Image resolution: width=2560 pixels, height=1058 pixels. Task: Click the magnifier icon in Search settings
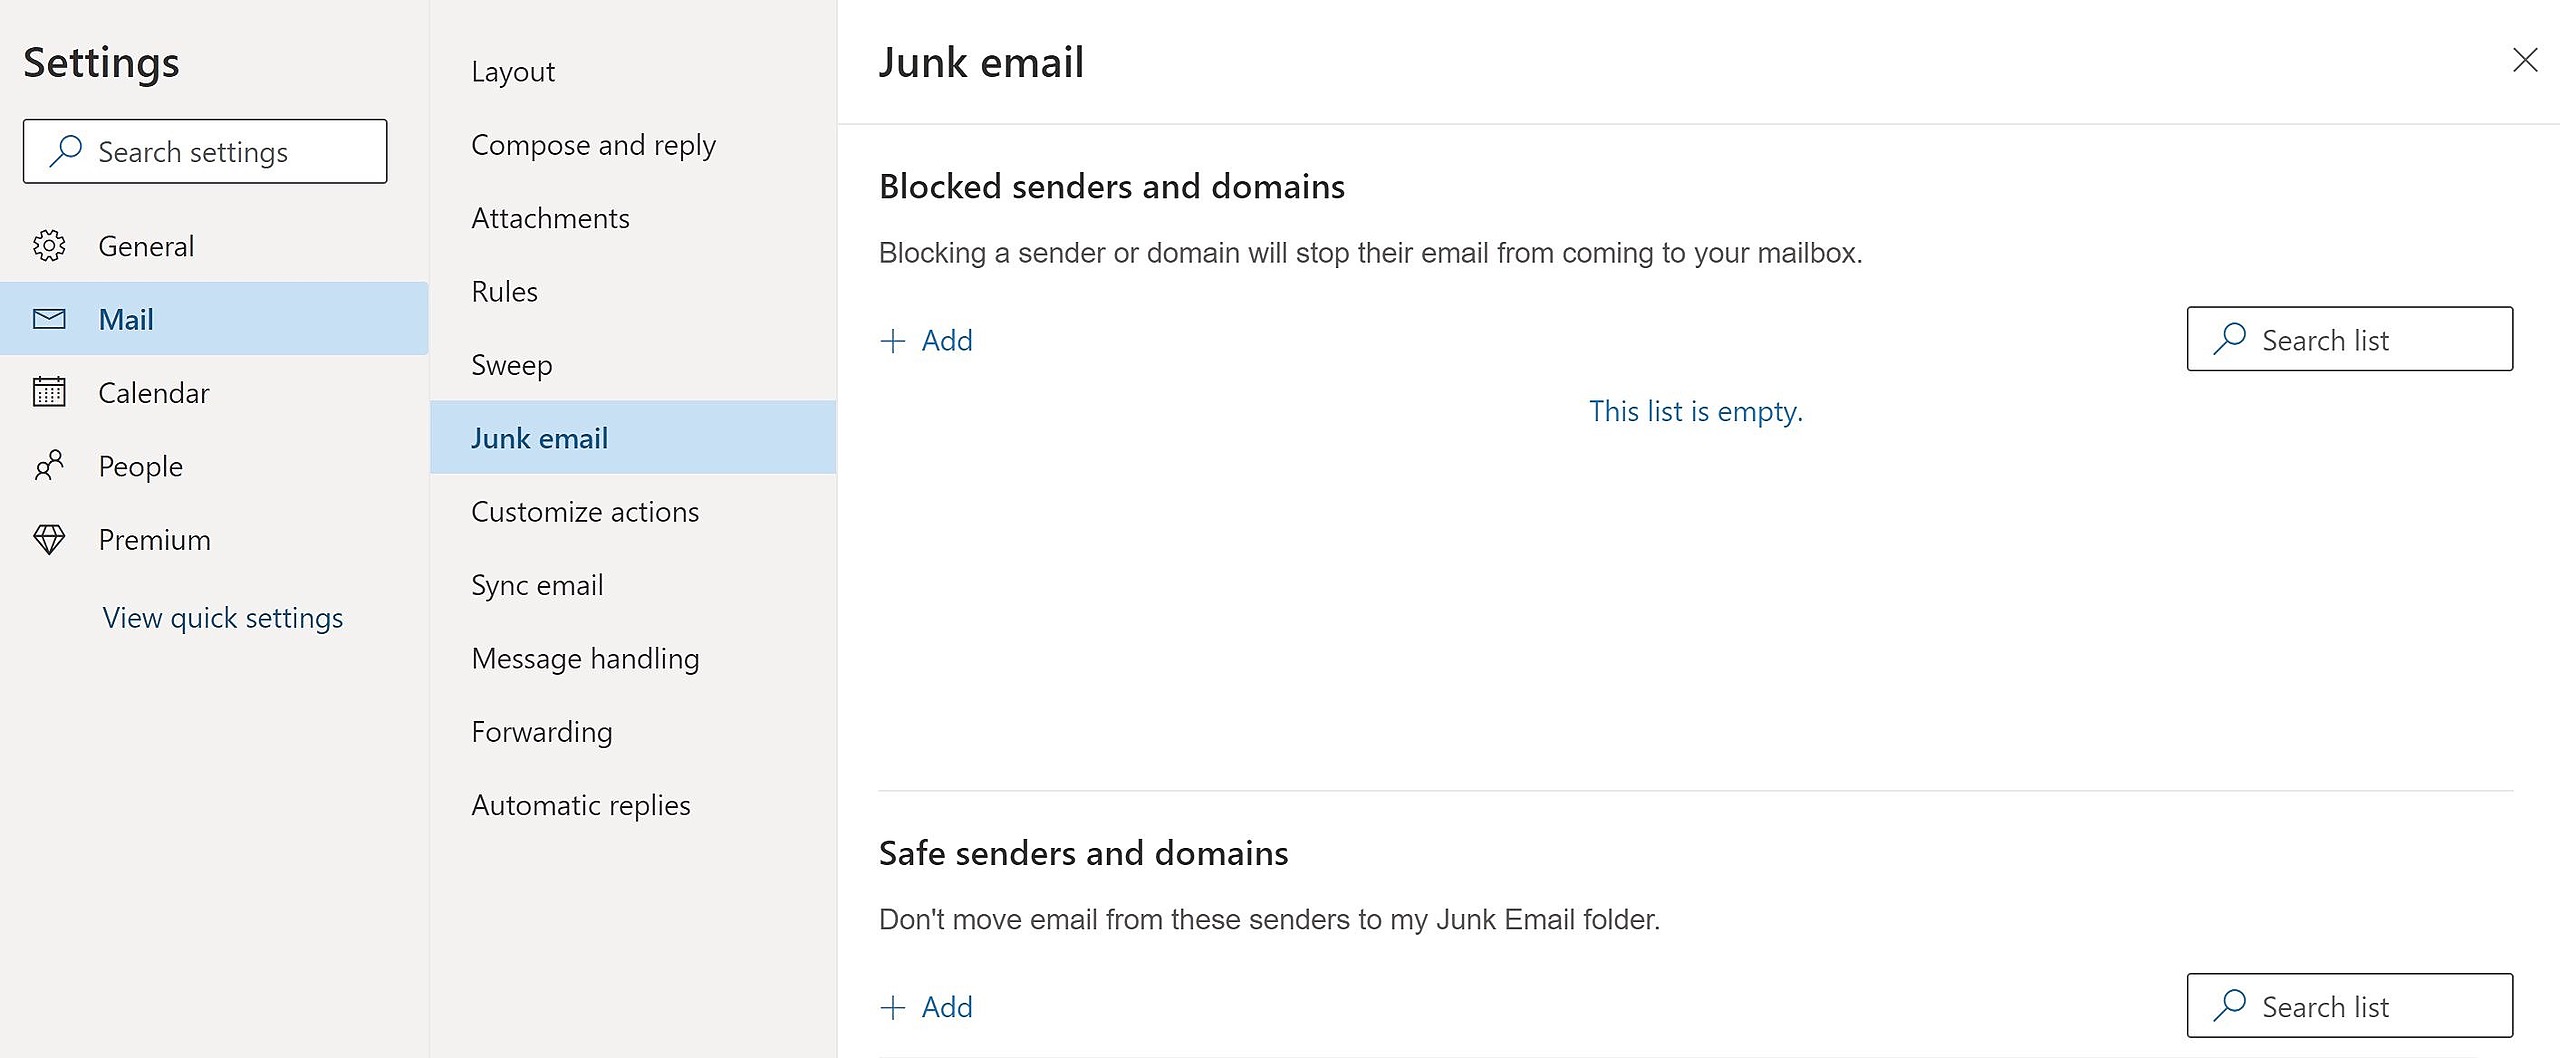pos(66,151)
